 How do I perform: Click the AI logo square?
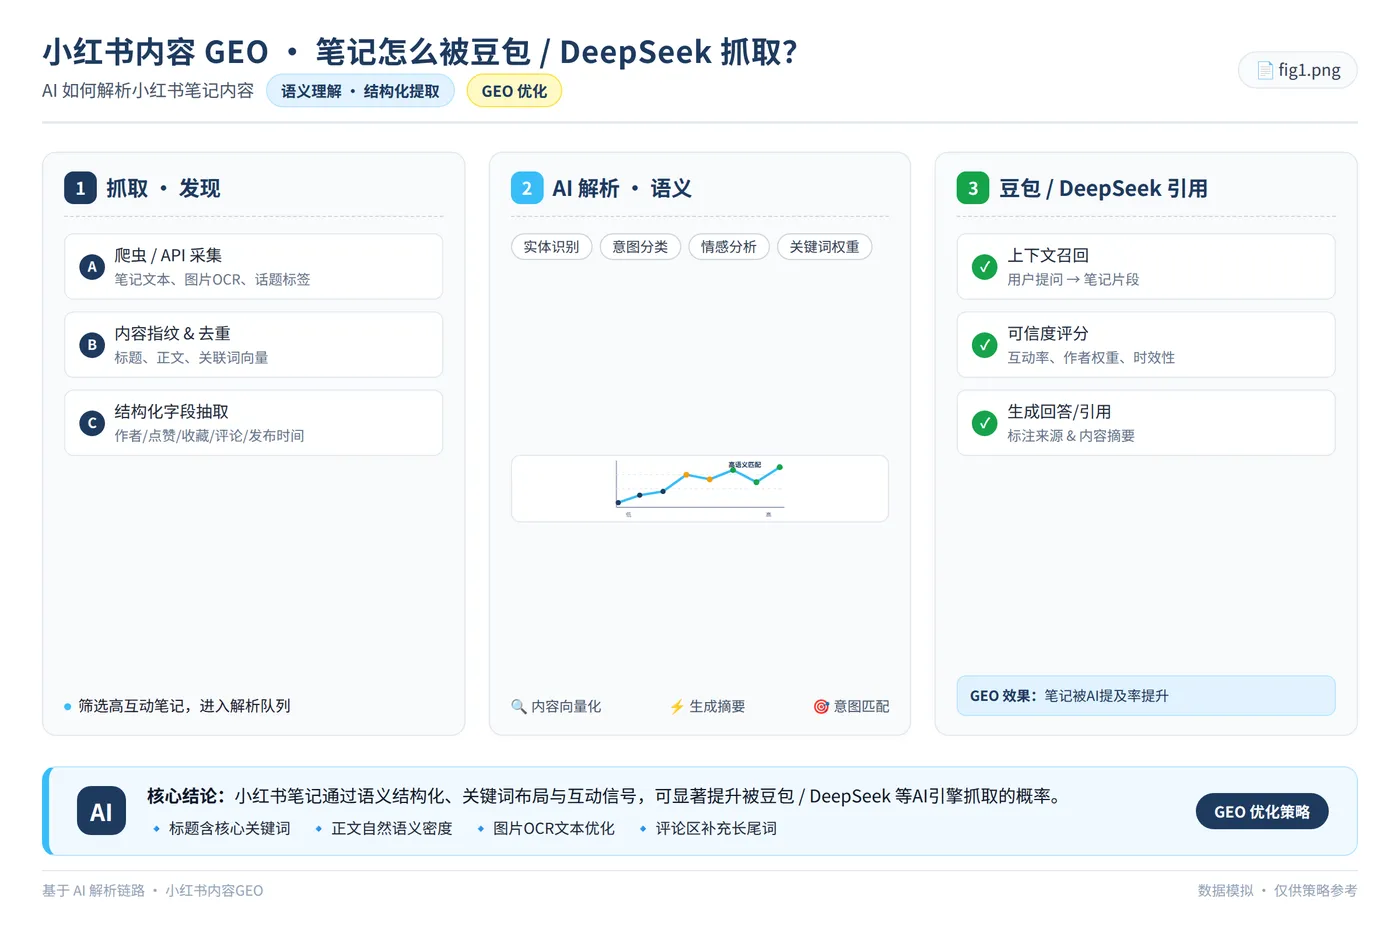tap(101, 812)
